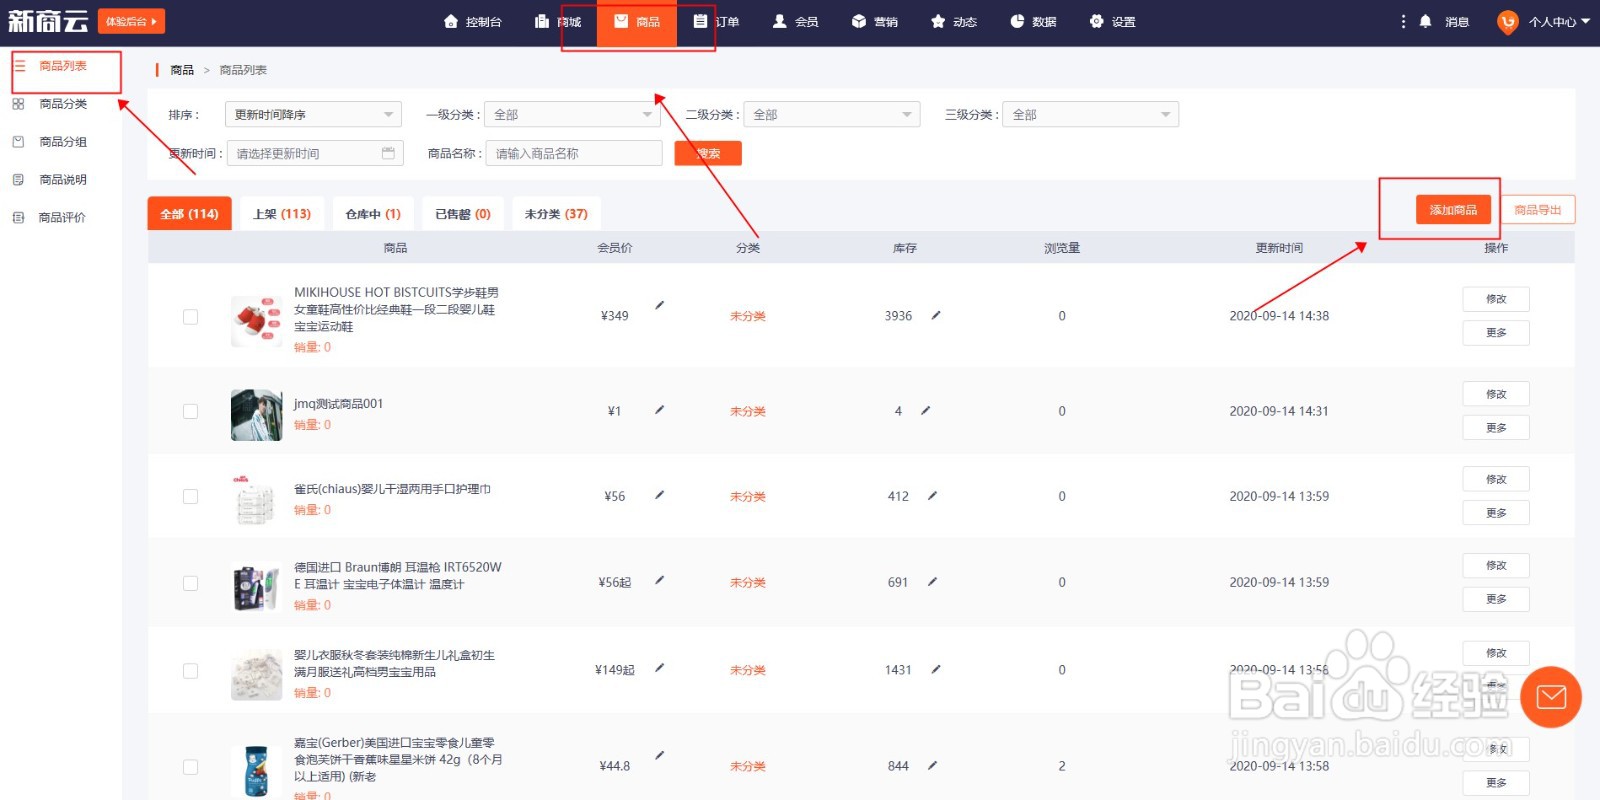Expand the 体验后台 orange dropdown

click(132, 21)
